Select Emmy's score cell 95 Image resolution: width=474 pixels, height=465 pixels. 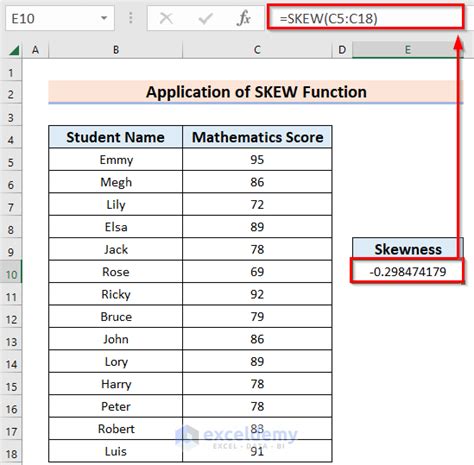pyautogui.click(x=257, y=160)
